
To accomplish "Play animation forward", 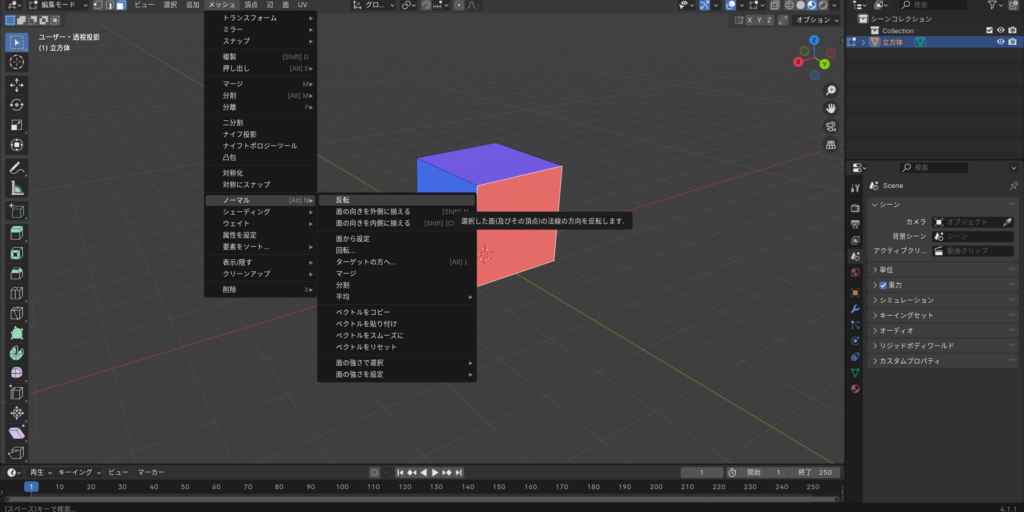I will [x=435, y=472].
